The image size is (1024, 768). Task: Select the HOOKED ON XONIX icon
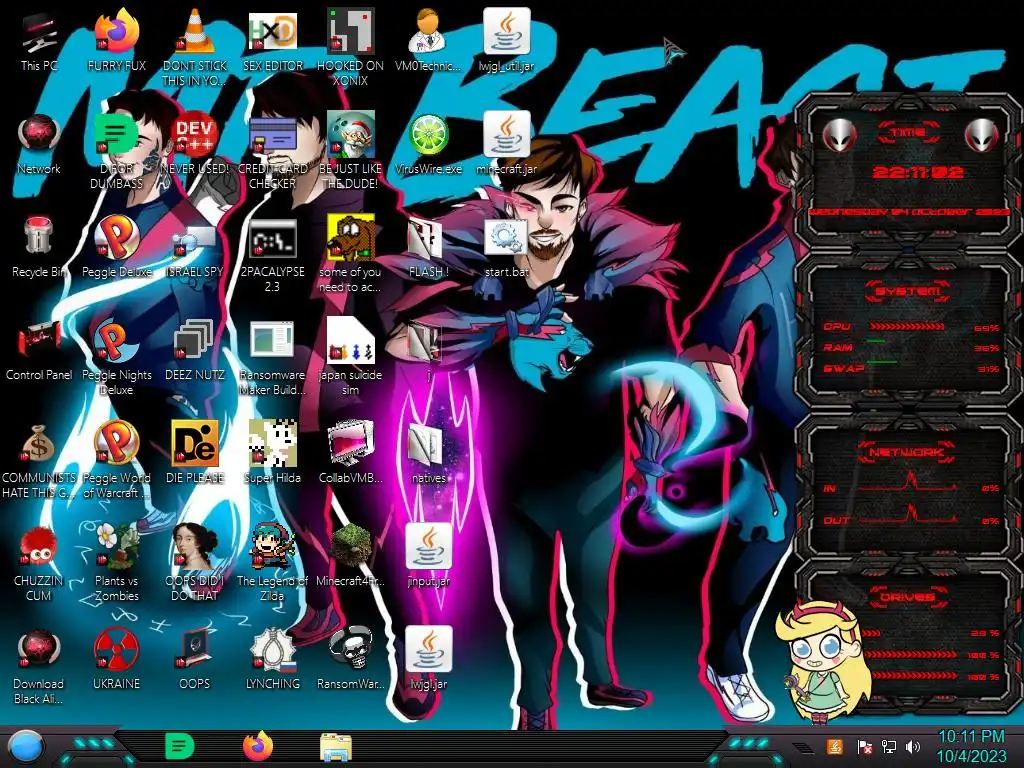pyautogui.click(x=351, y=33)
